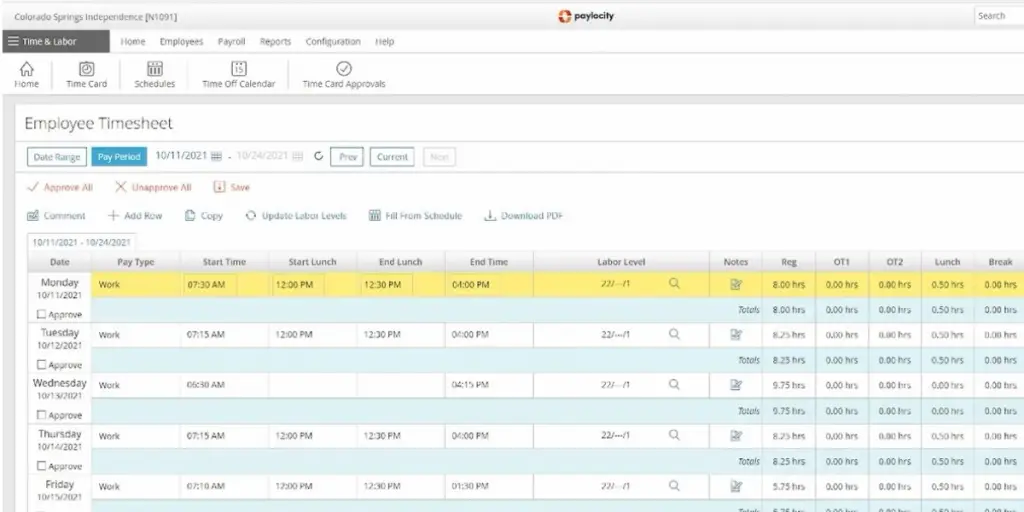1024x512 pixels.
Task: Select the 10/11/2021 - 10/24/2021 tab
Action: pos(82,242)
